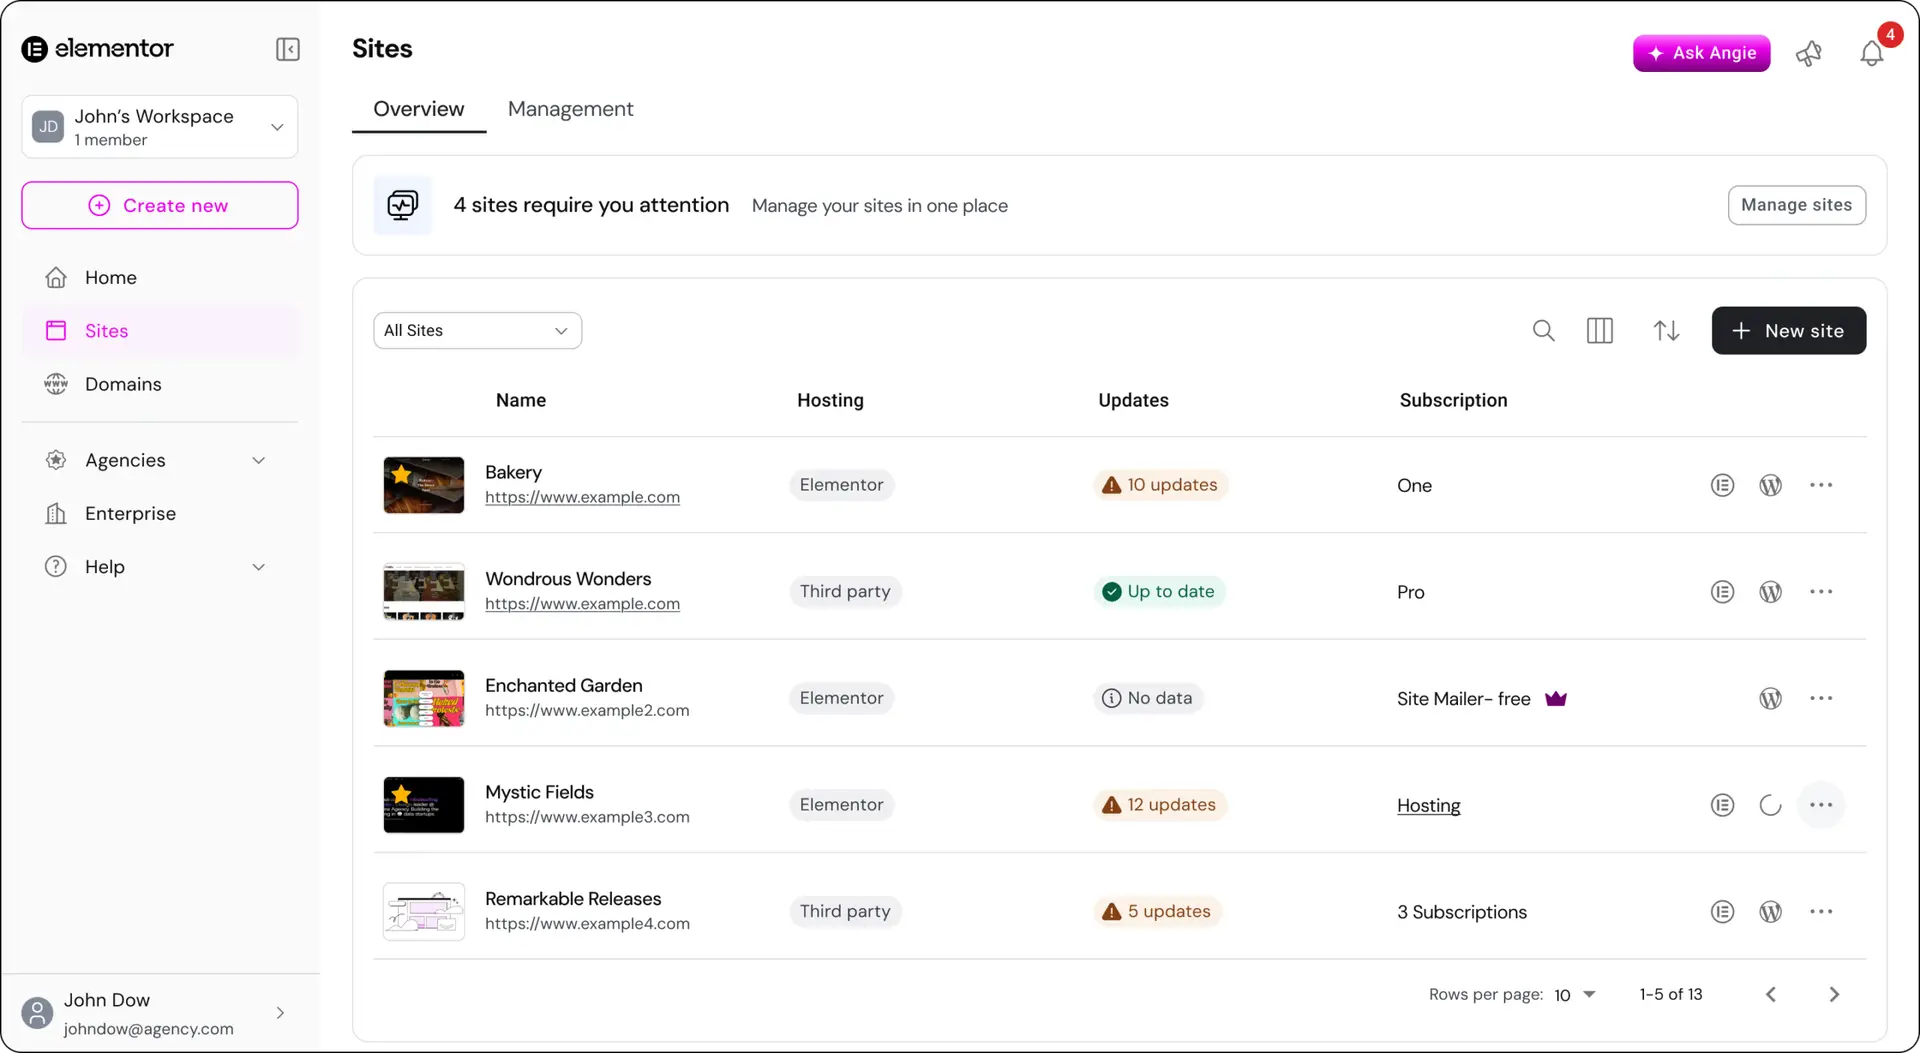This screenshot has width=1920, height=1053.
Task: Open Domains in sidebar
Action: (x=160, y=384)
